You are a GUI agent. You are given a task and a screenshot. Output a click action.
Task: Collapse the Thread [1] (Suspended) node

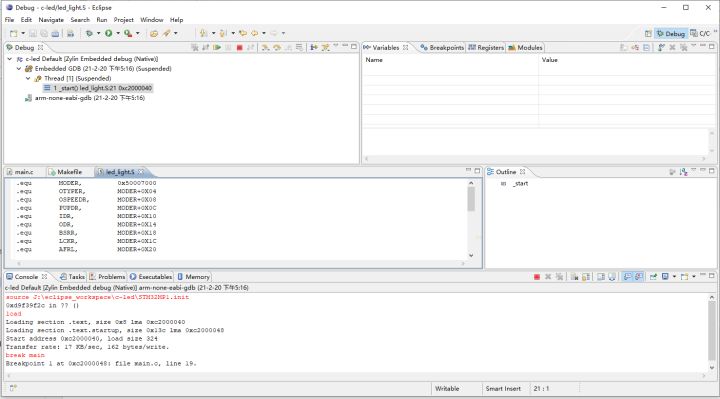point(28,79)
